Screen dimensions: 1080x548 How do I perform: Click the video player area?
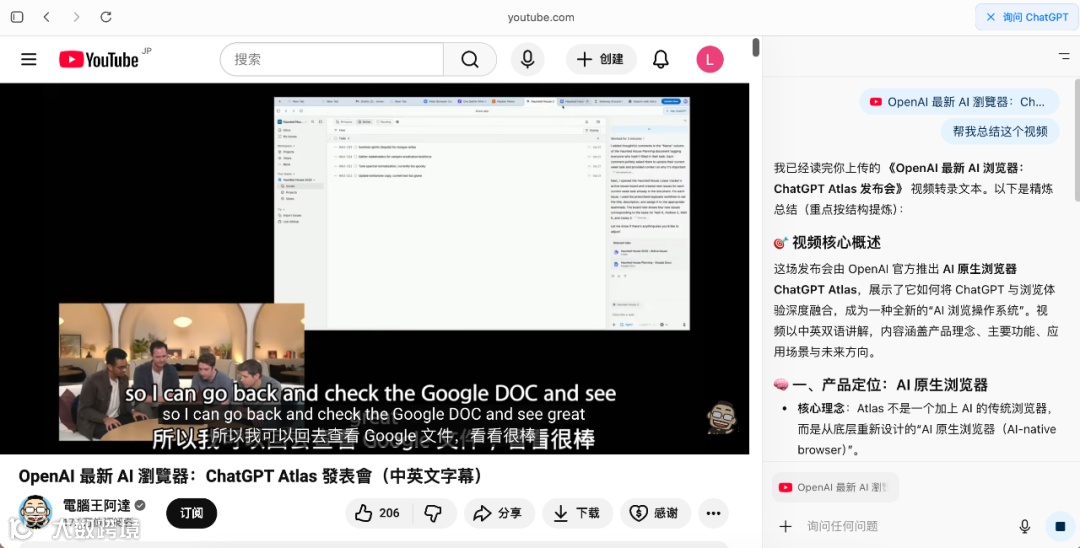(375, 268)
